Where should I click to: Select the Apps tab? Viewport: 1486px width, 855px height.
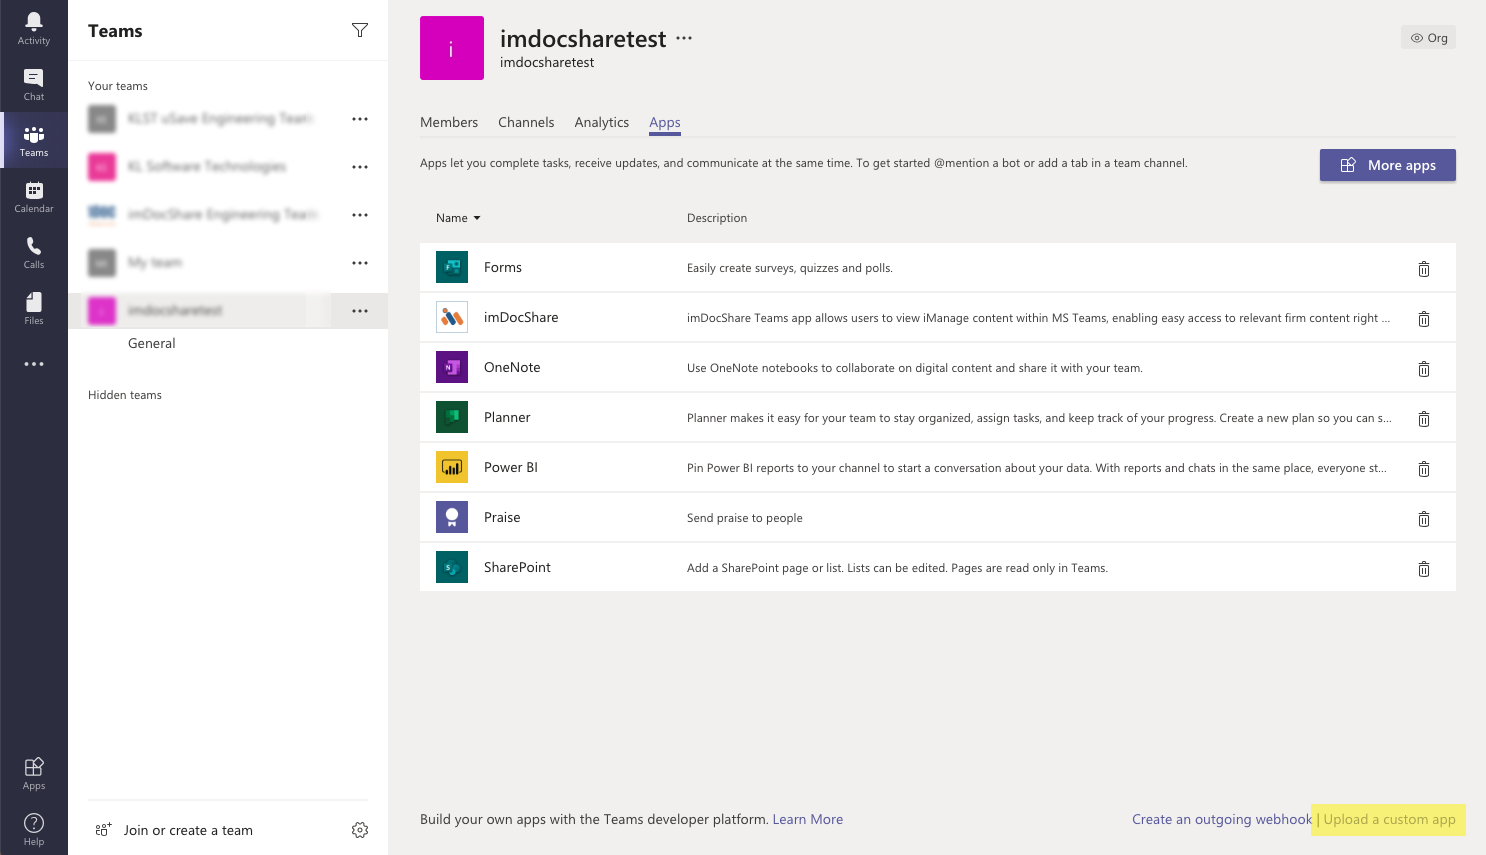tap(665, 122)
